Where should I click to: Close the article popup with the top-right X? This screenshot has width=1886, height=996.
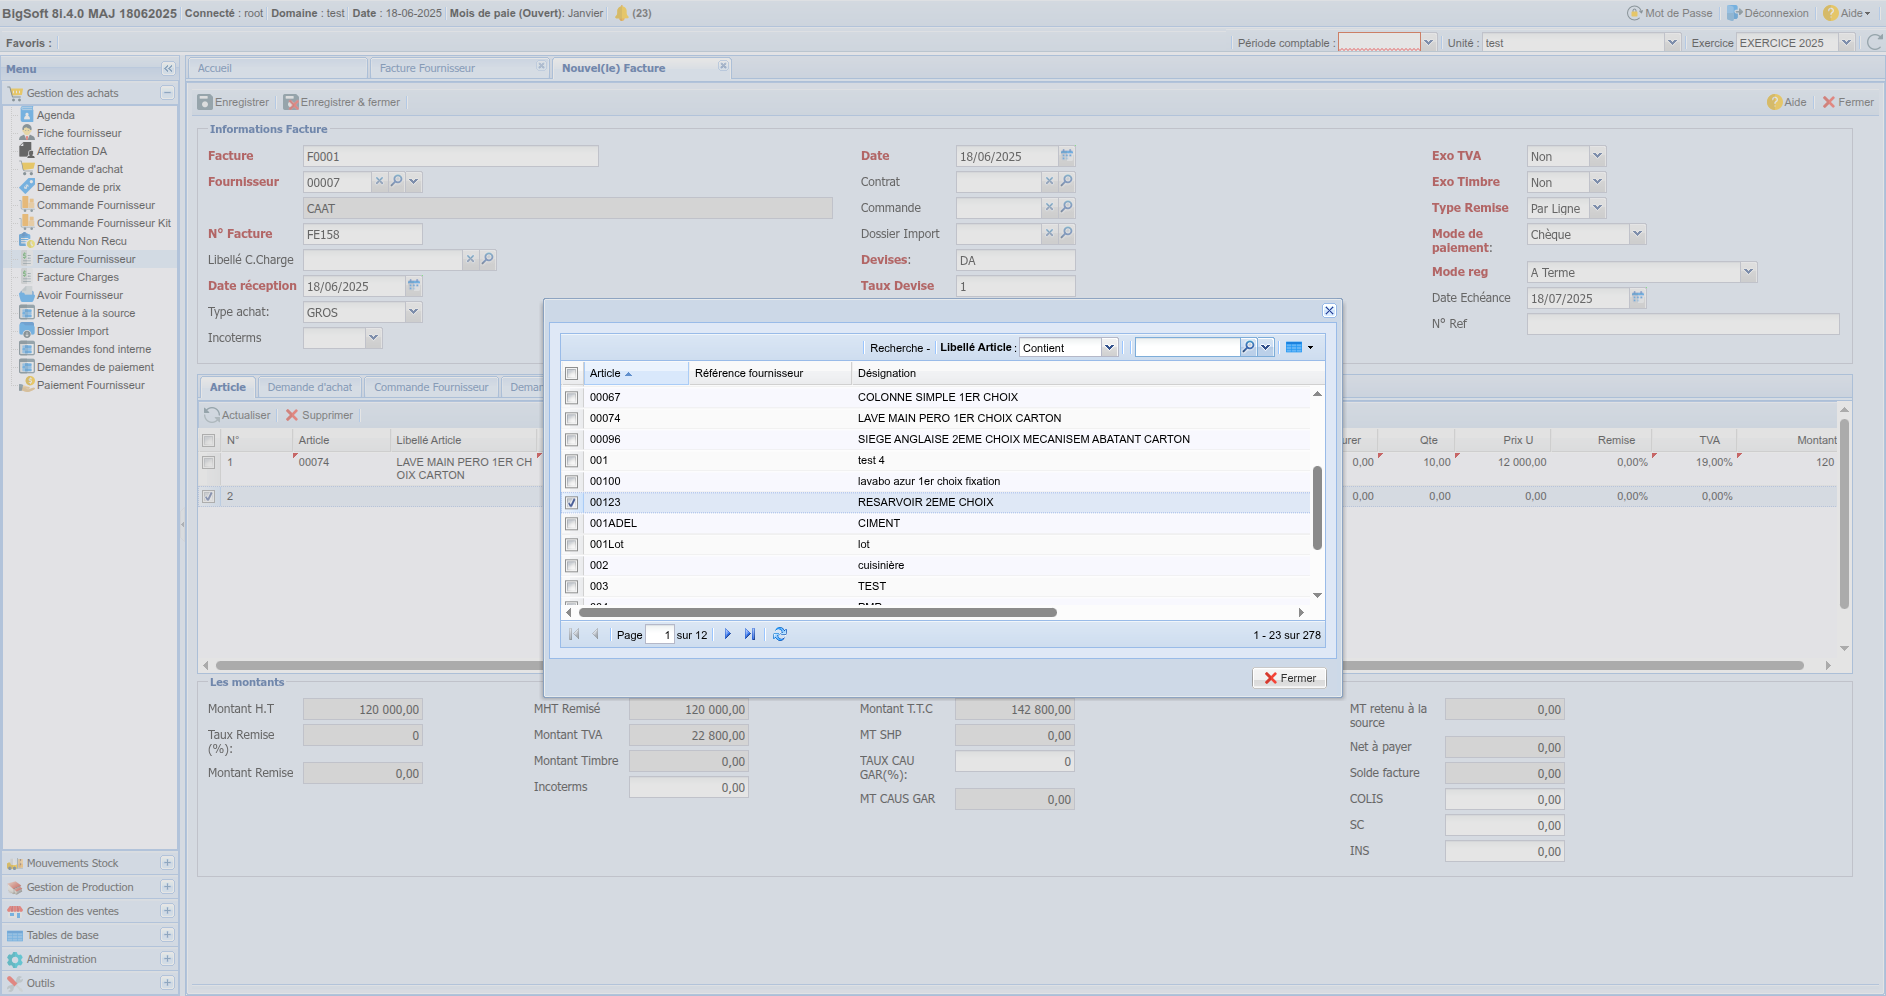click(1329, 311)
